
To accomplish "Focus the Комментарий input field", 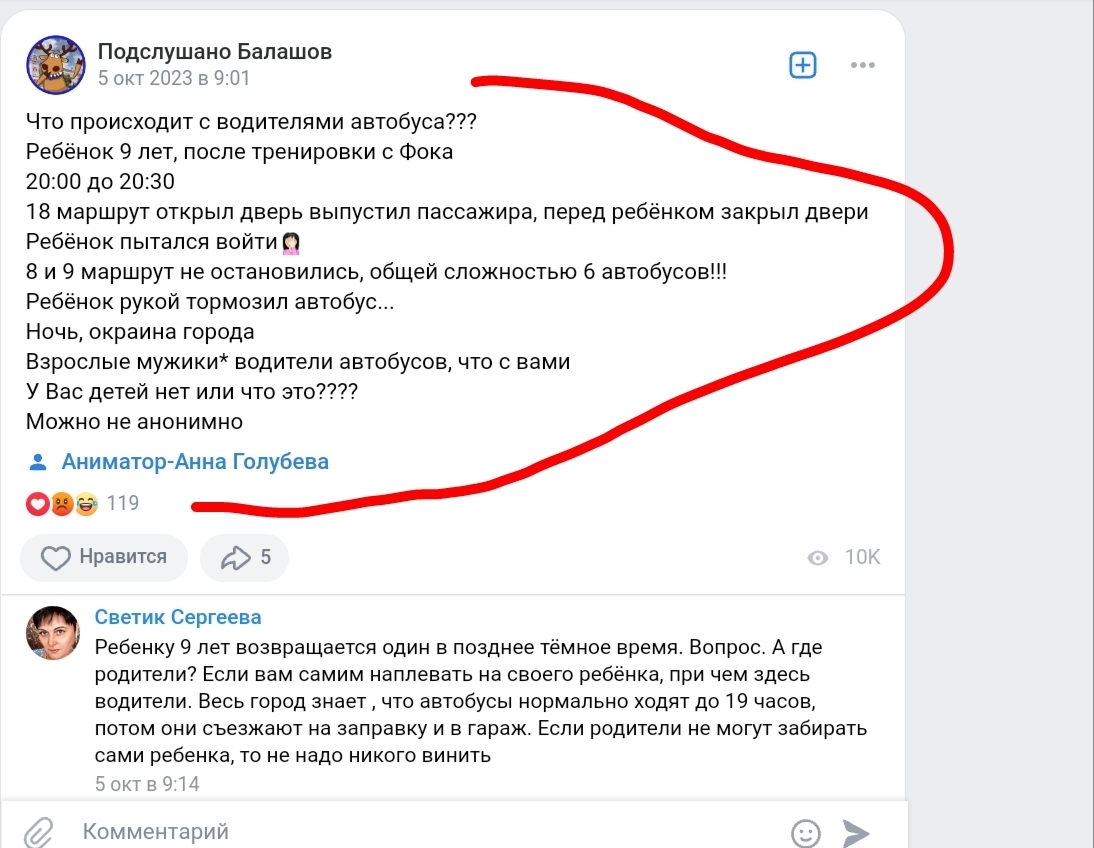I will [x=426, y=831].
